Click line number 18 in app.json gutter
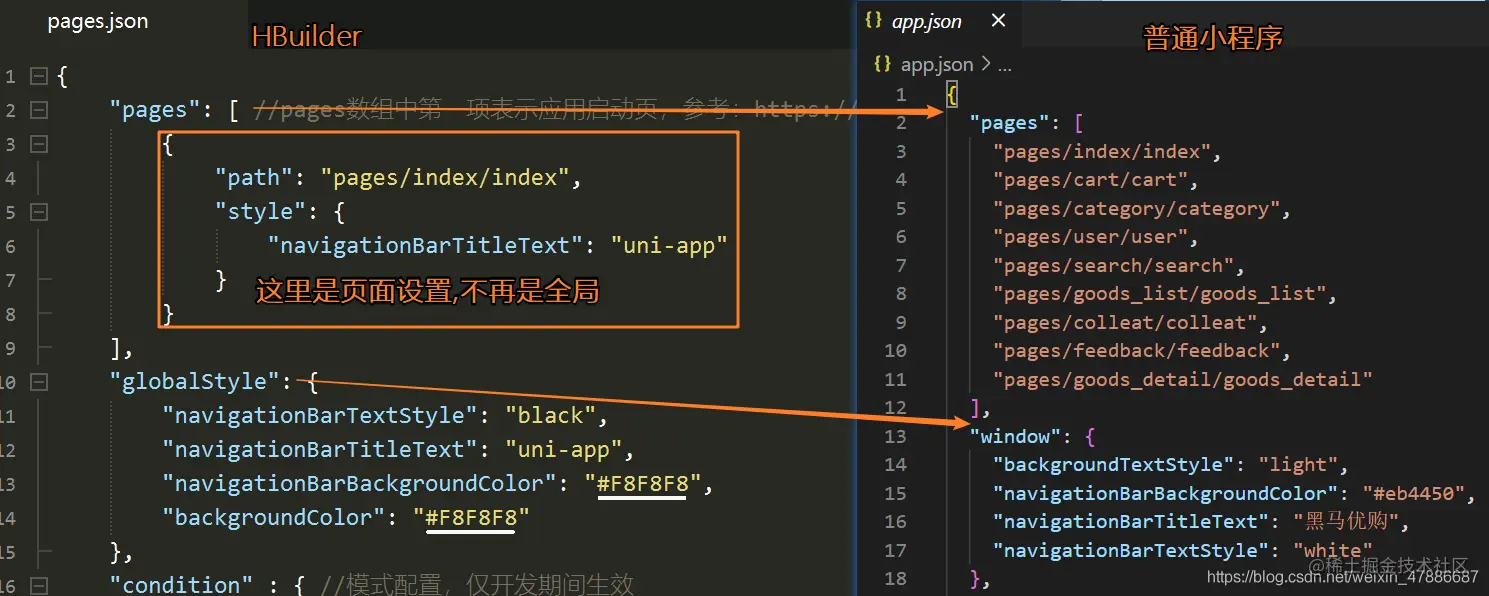Image resolution: width=1489 pixels, height=596 pixels. [x=895, y=579]
